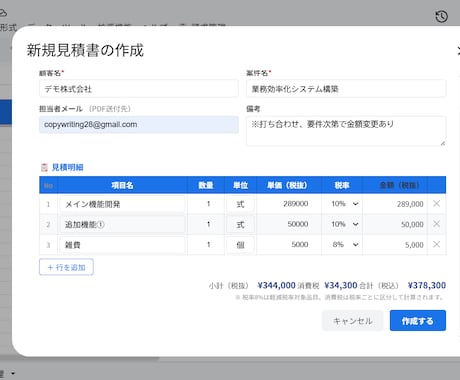This screenshot has width=460, height=380.
Task: Click the 新規見積書の作成 dialog title
Action: click(x=85, y=50)
